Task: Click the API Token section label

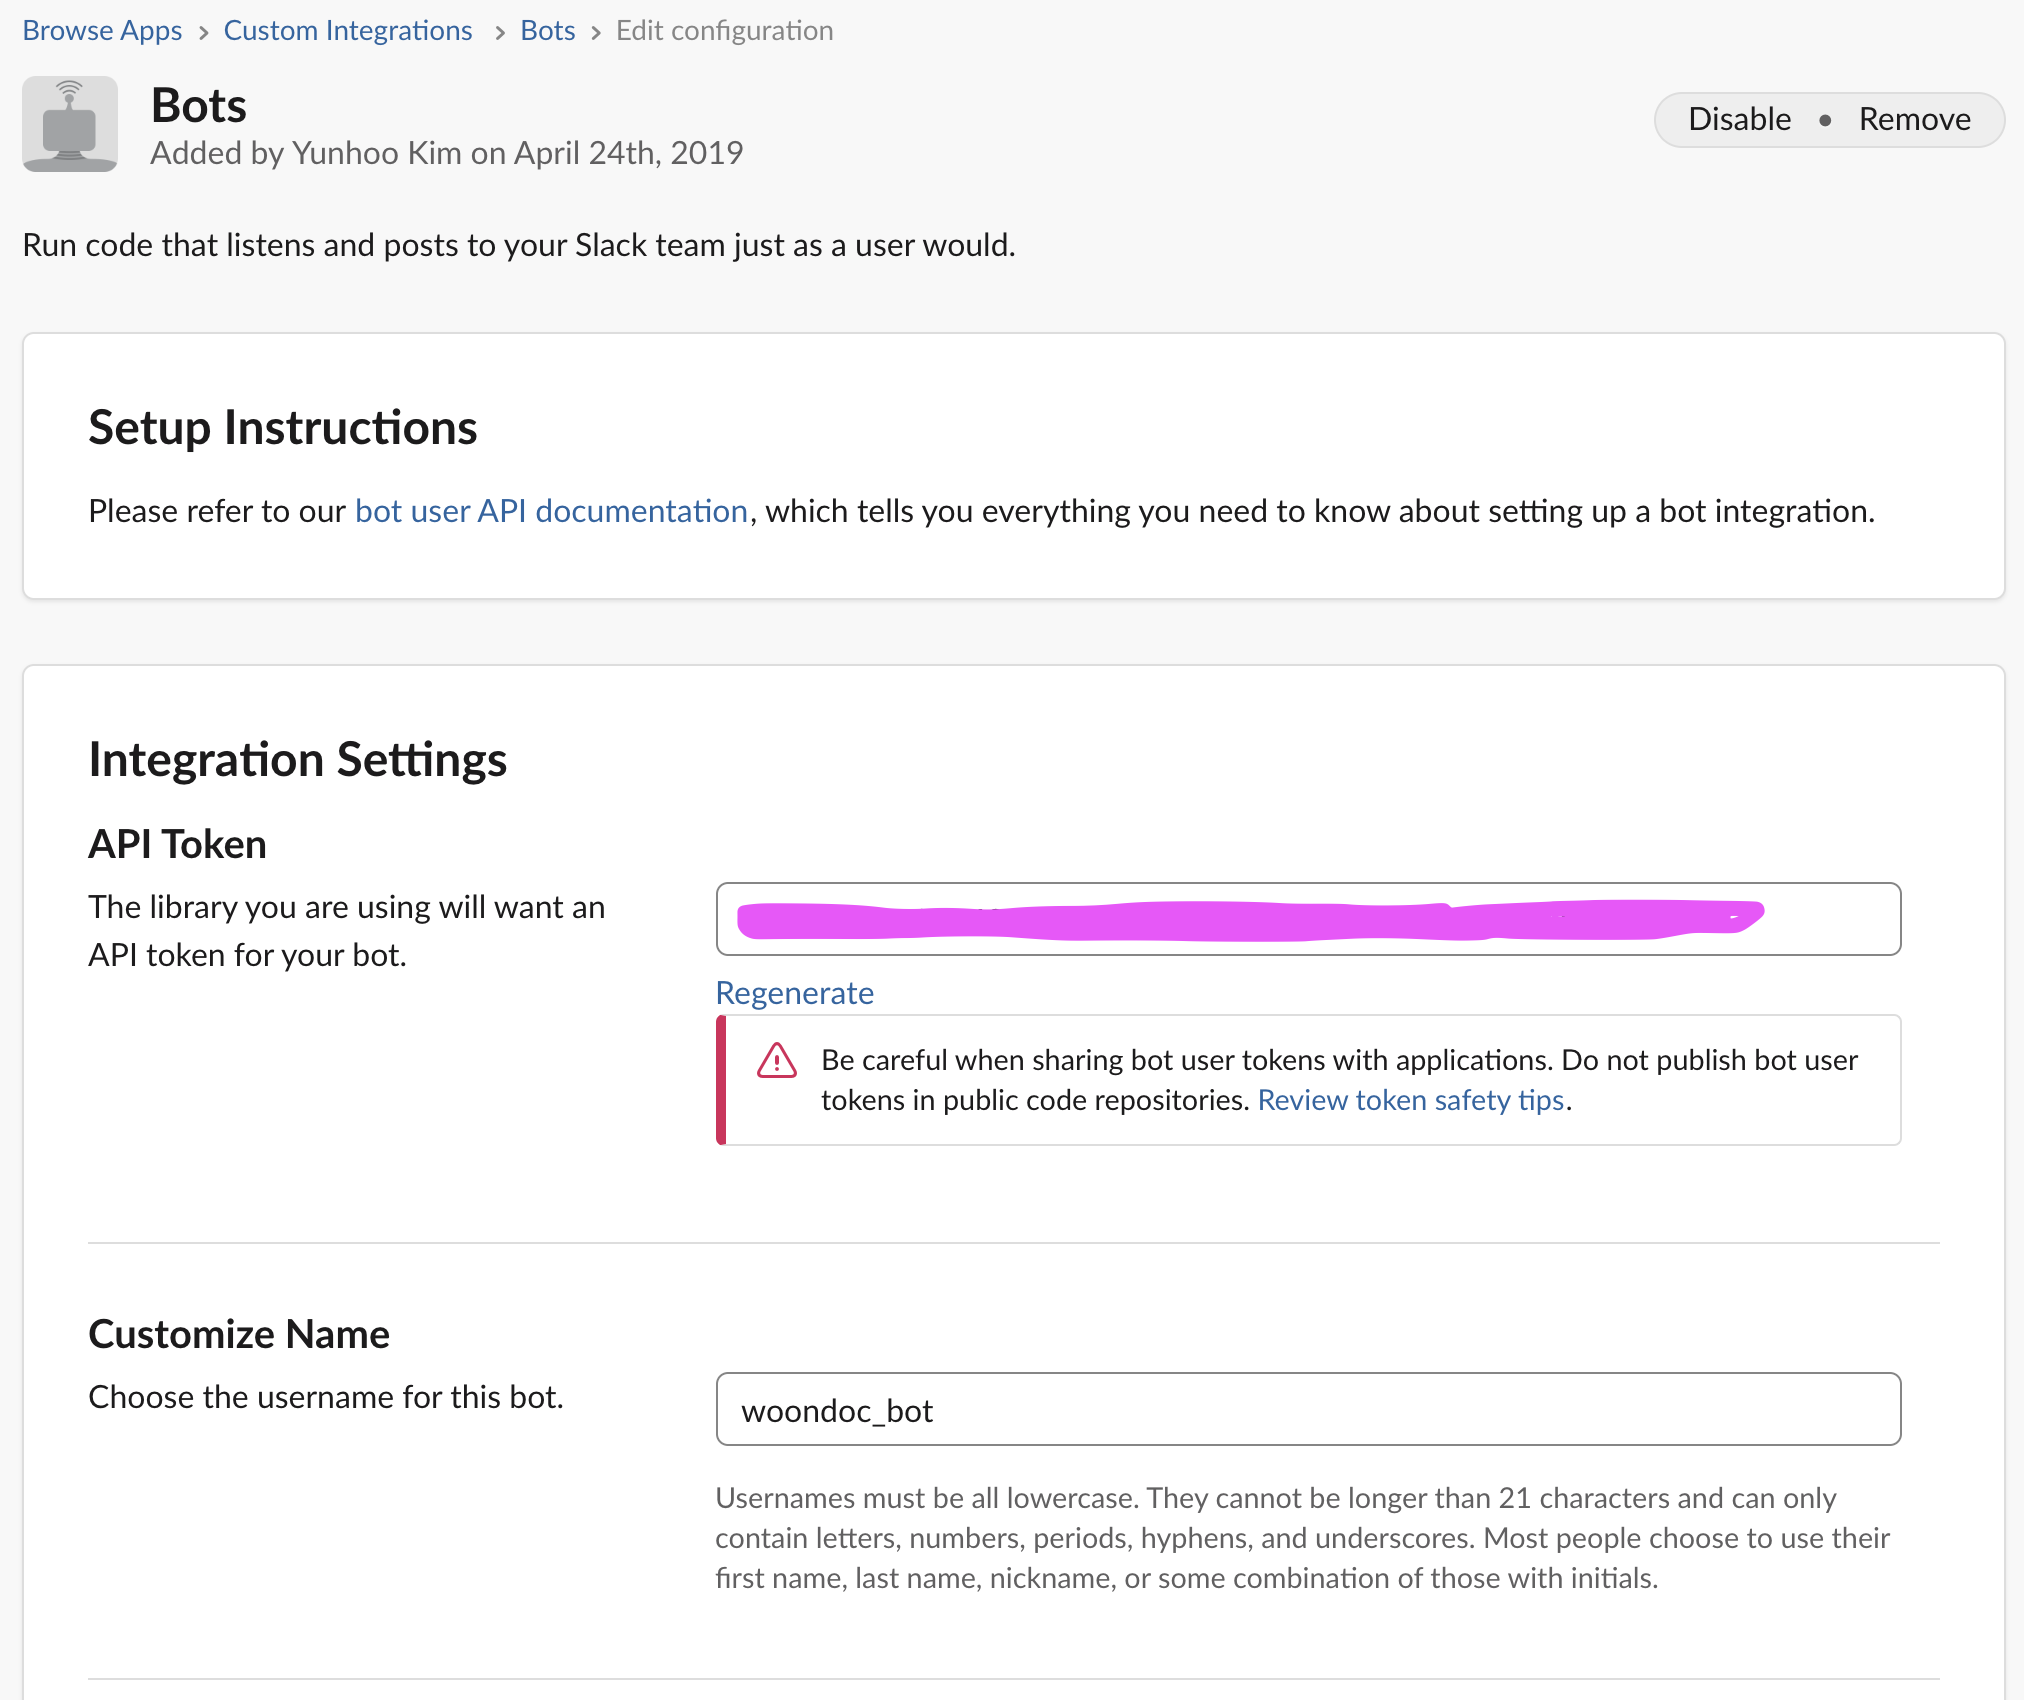Action: click(177, 844)
